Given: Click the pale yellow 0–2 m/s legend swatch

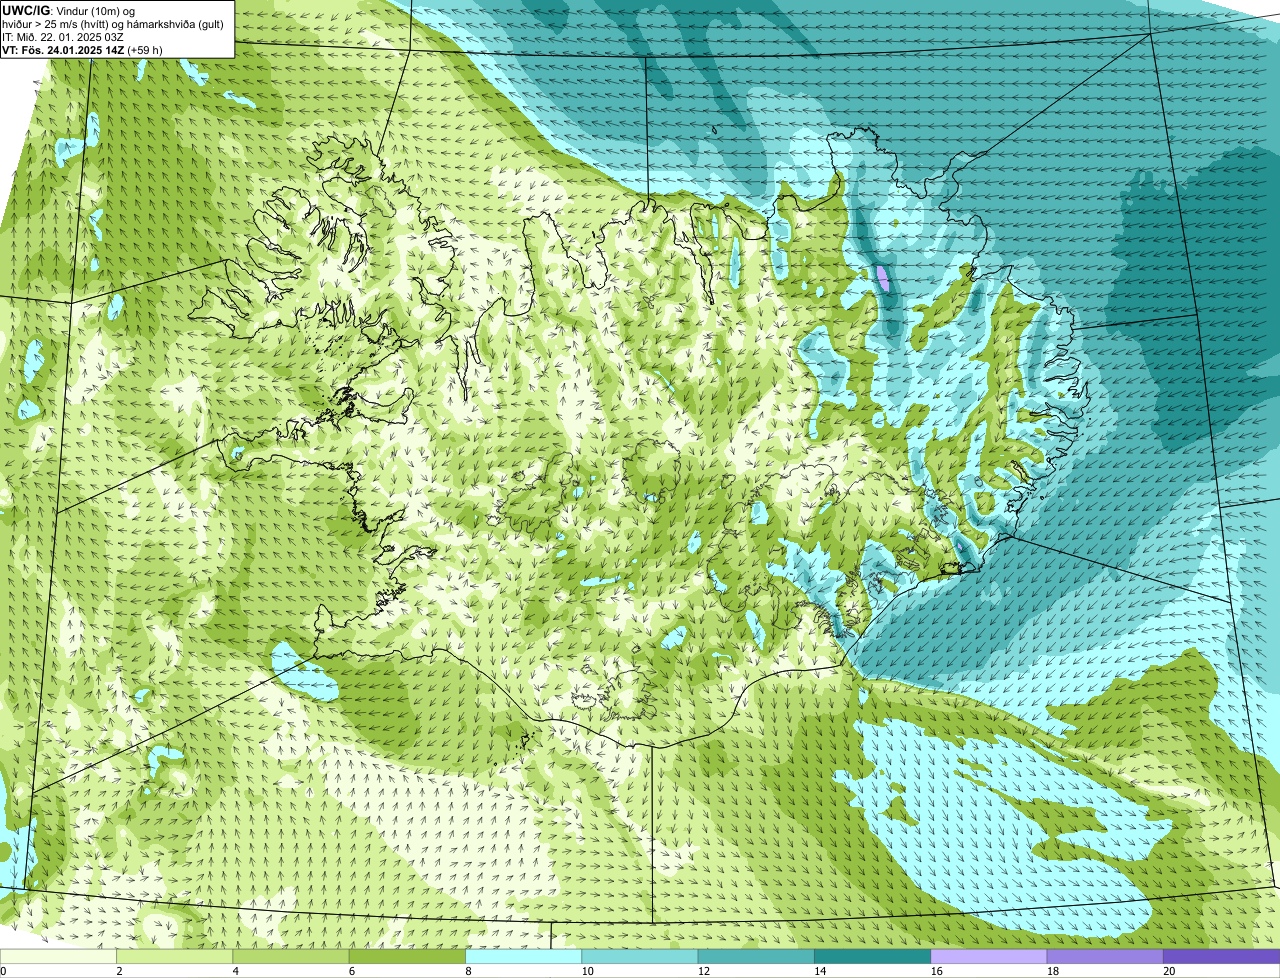Looking at the screenshot, I should pyautogui.click(x=58, y=956).
